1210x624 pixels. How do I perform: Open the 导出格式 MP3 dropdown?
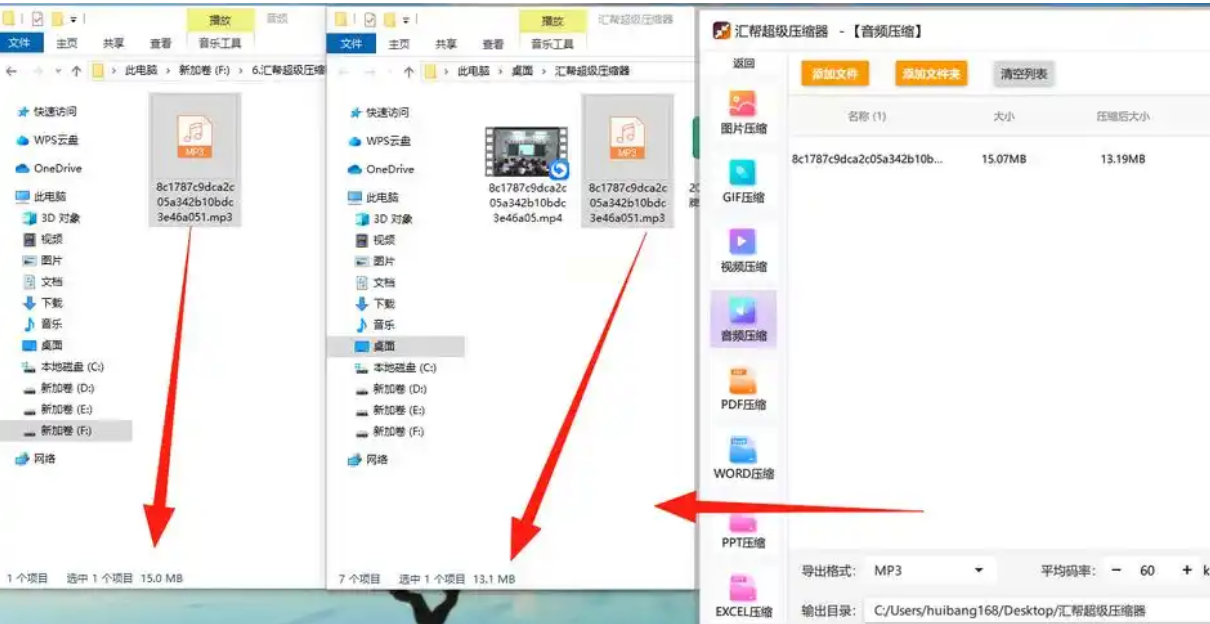(928, 570)
